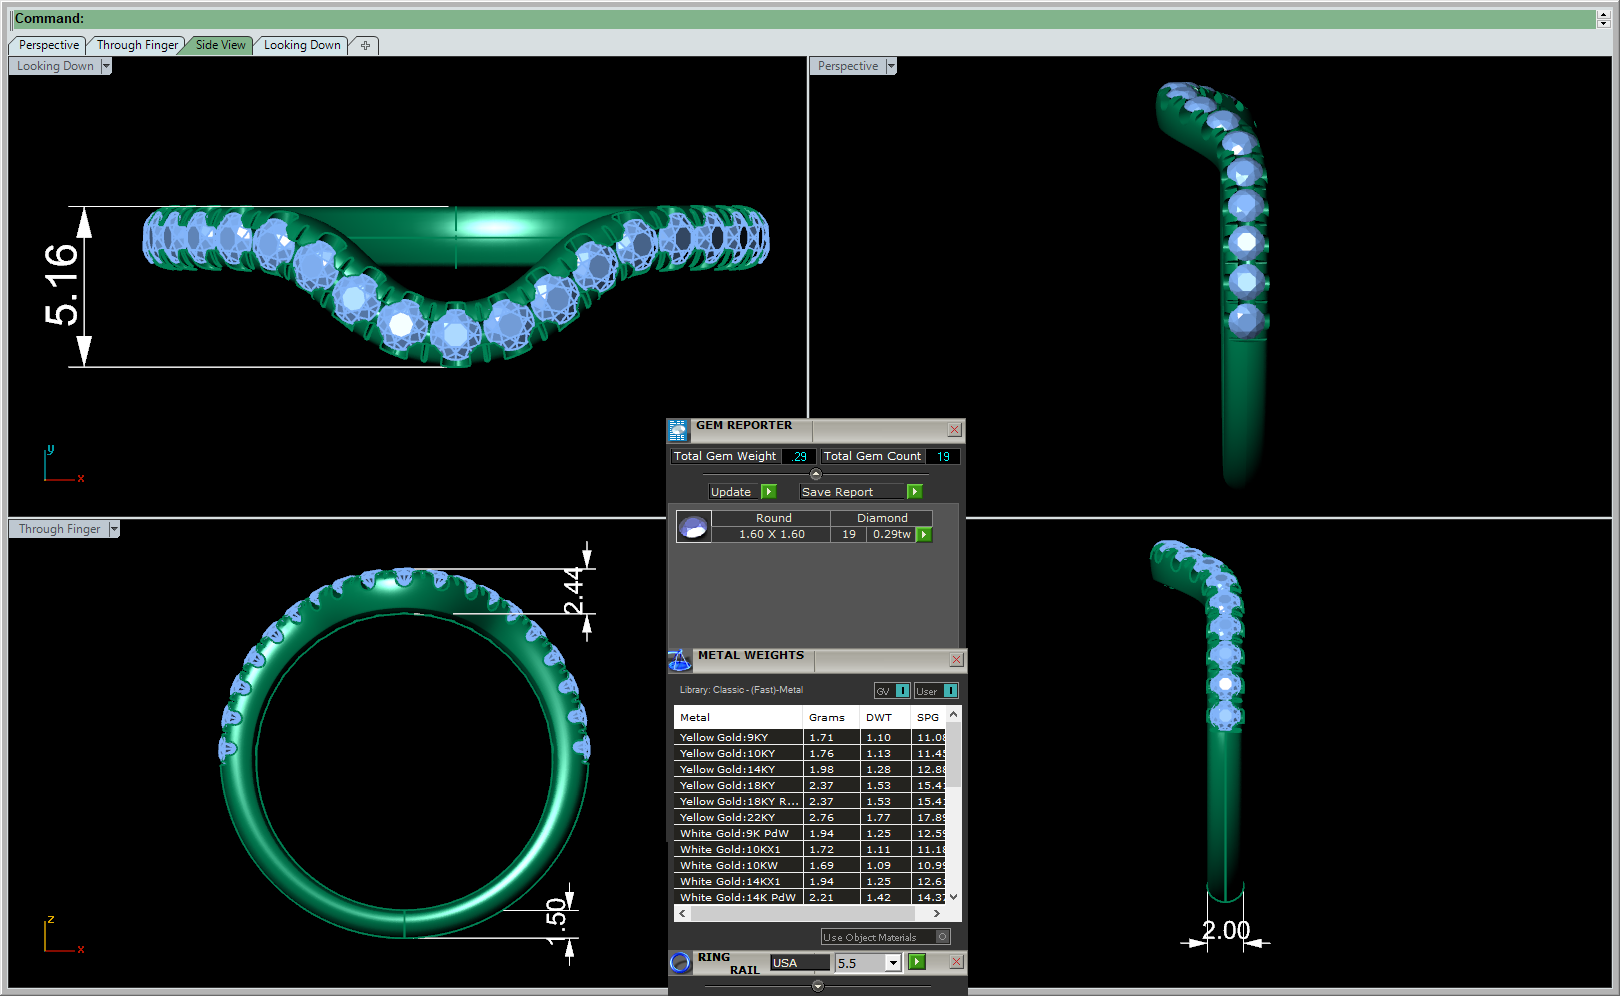Click the 1.60 X 1.60 gem size cell
This screenshot has height=996, width=1620.
(x=771, y=534)
